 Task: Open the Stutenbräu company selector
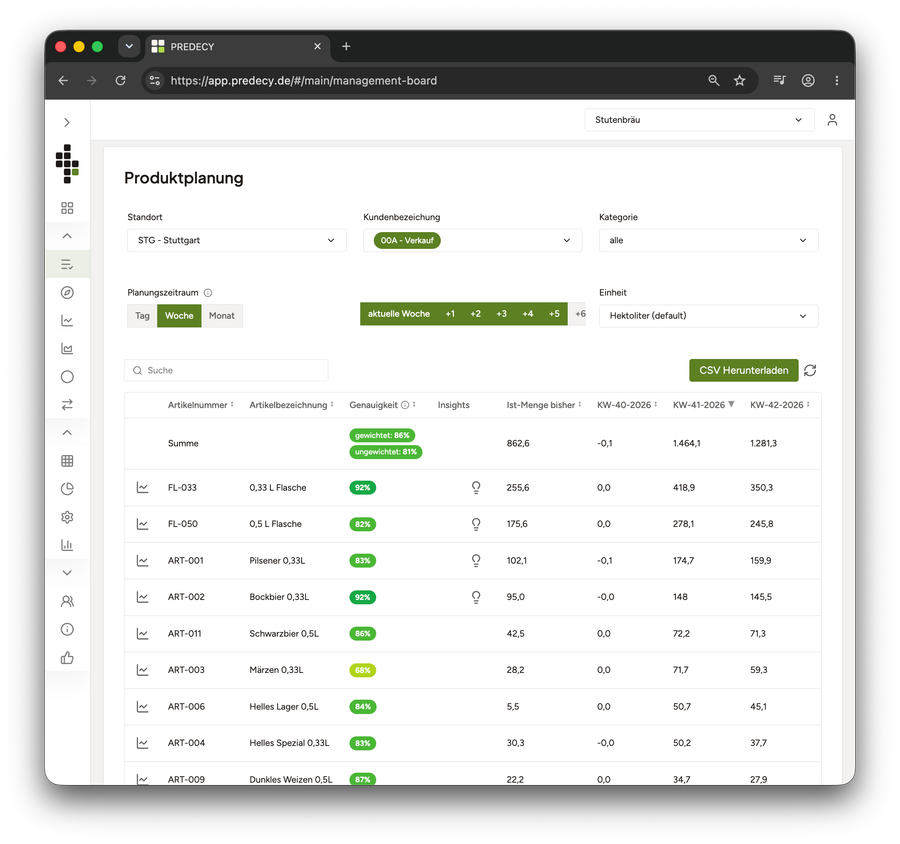[699, 120]
